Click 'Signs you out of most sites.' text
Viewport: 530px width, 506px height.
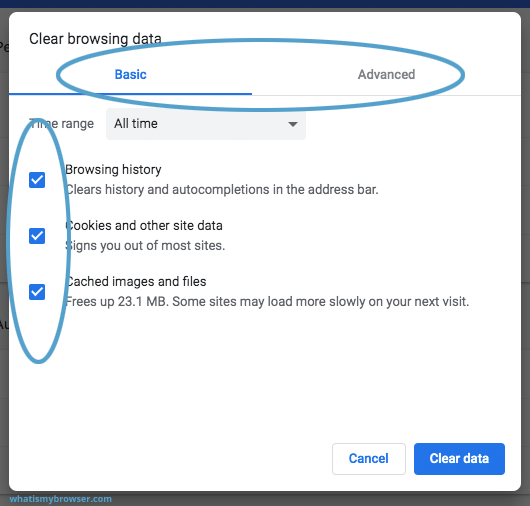[x=145, y=246]
